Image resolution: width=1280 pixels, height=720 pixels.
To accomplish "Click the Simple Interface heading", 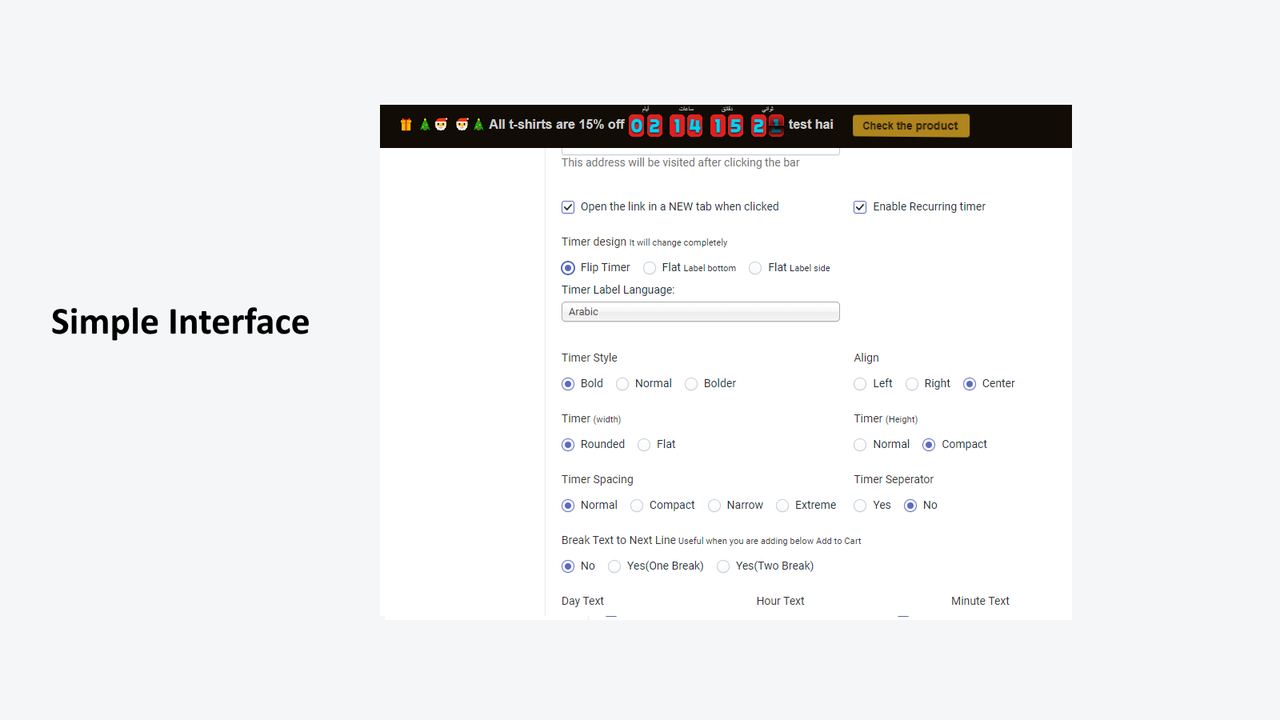I will coord(180,322).
